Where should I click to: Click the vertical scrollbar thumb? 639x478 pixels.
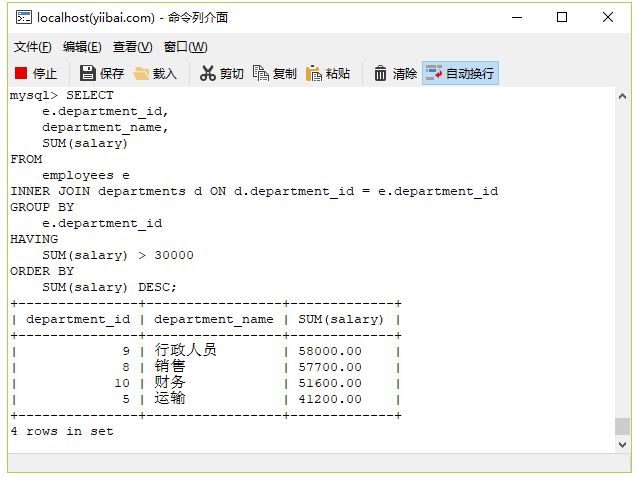(622, 427)
